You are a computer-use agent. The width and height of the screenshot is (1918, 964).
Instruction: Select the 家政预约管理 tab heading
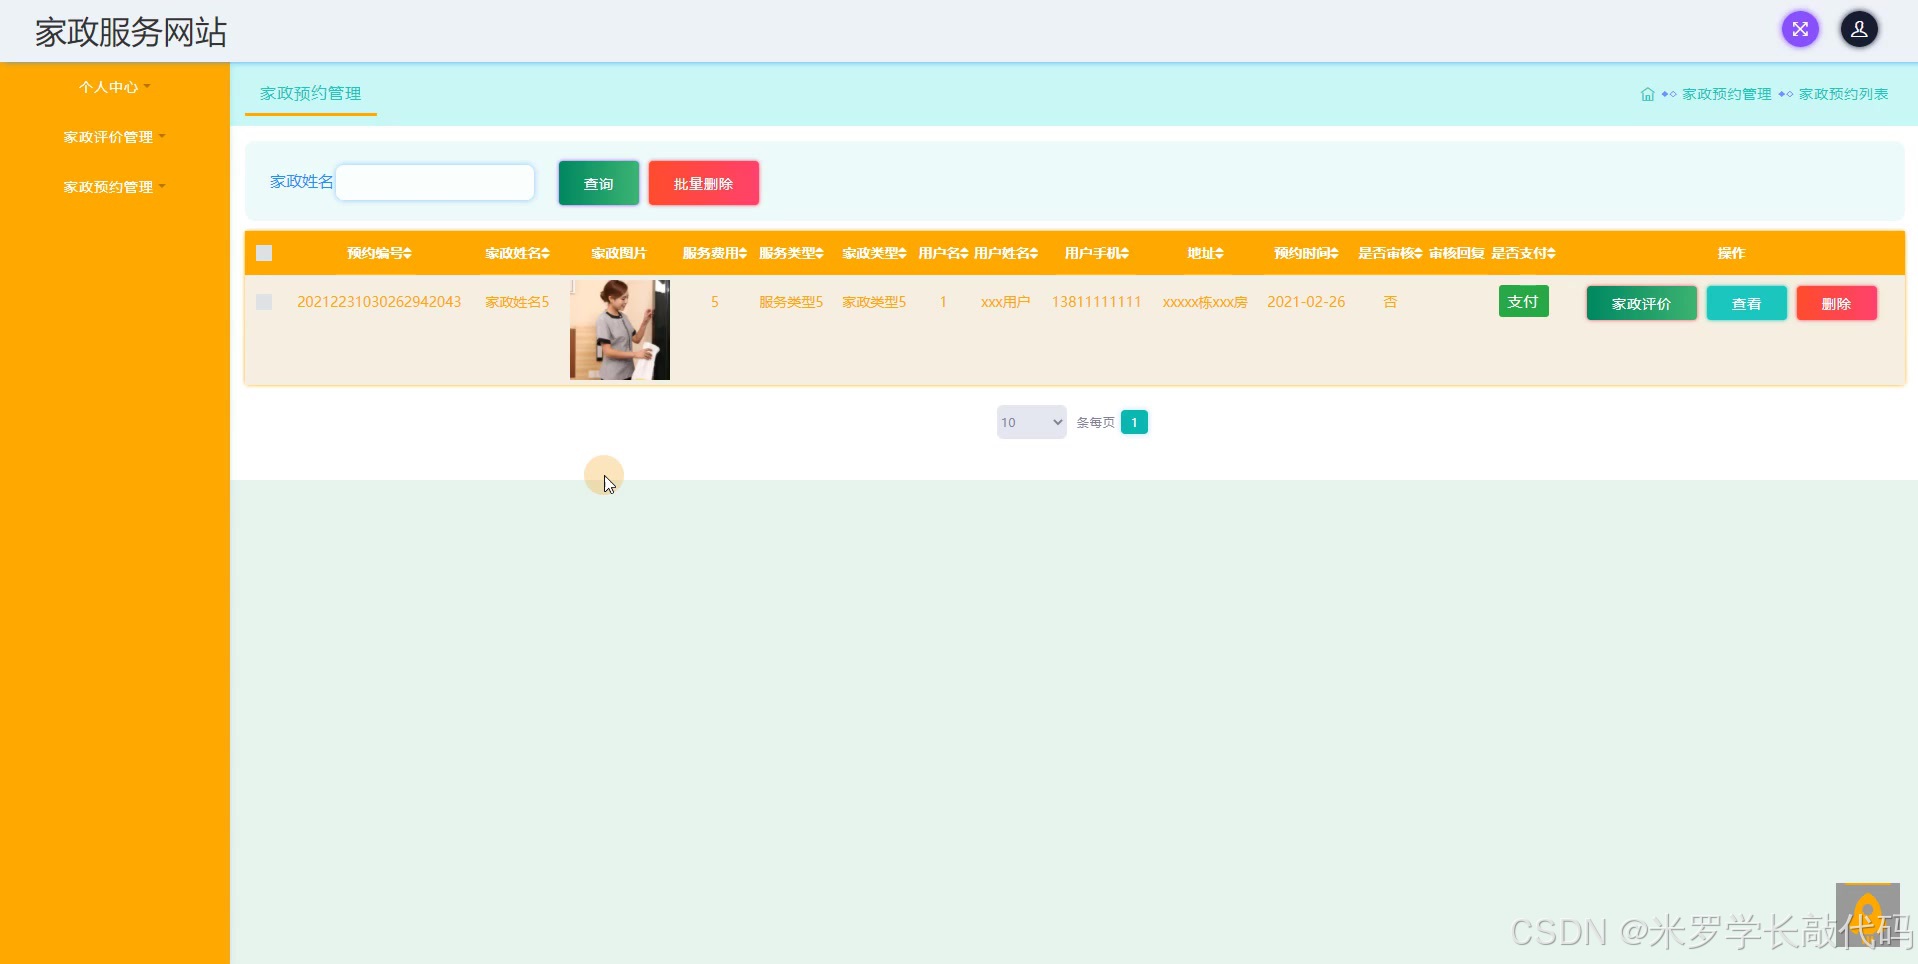point(311,93)
